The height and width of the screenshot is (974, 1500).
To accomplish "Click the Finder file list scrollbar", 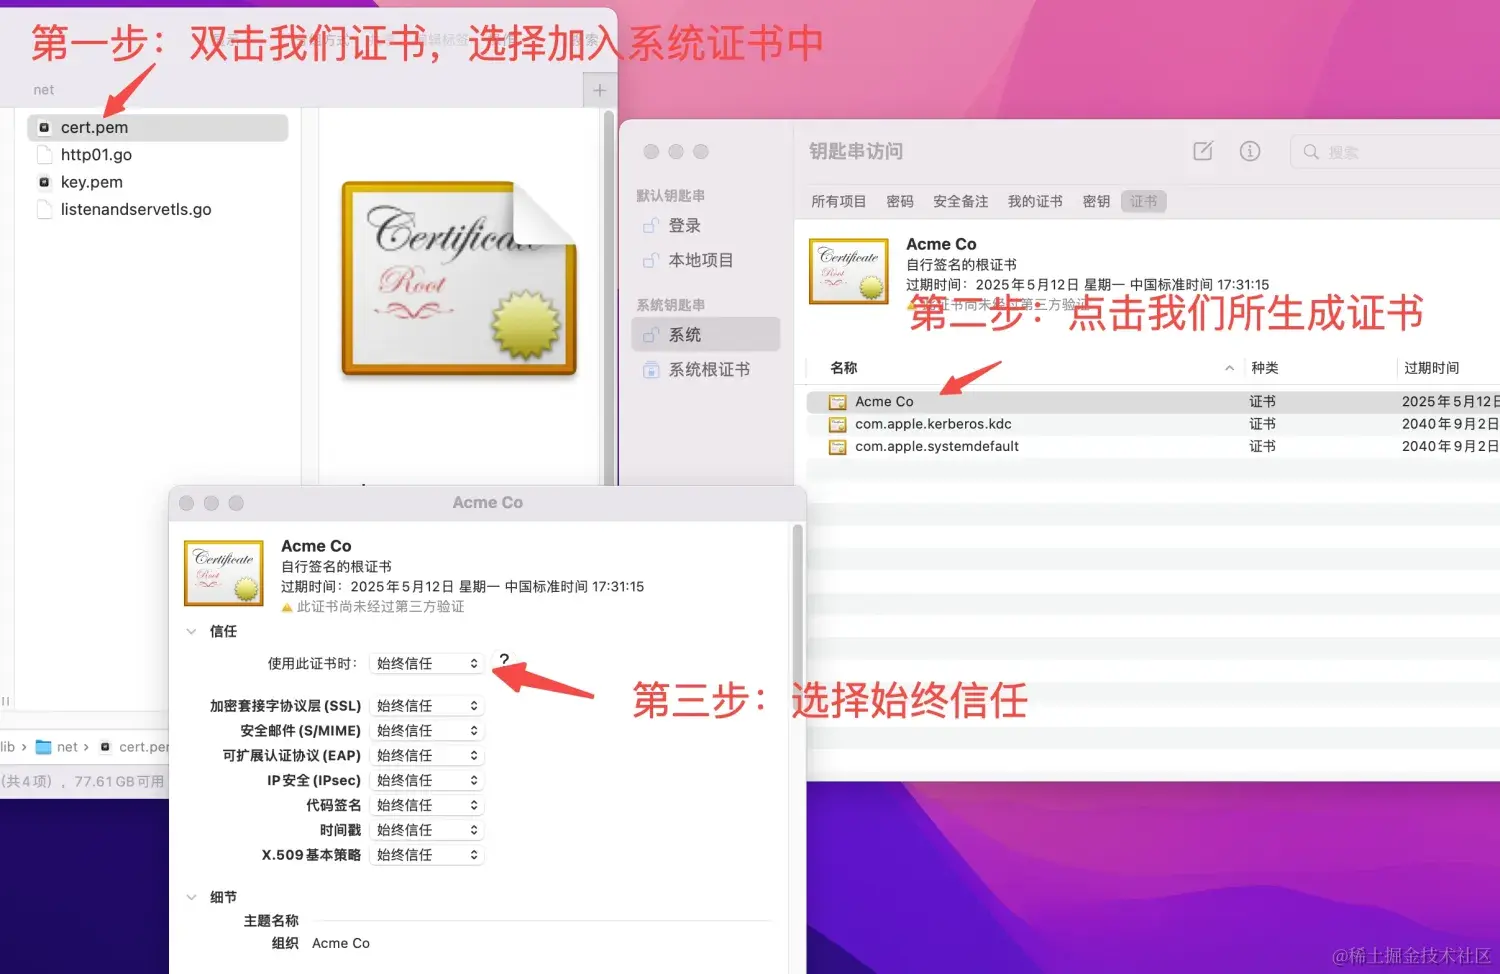I will click(x=608, y=300).
